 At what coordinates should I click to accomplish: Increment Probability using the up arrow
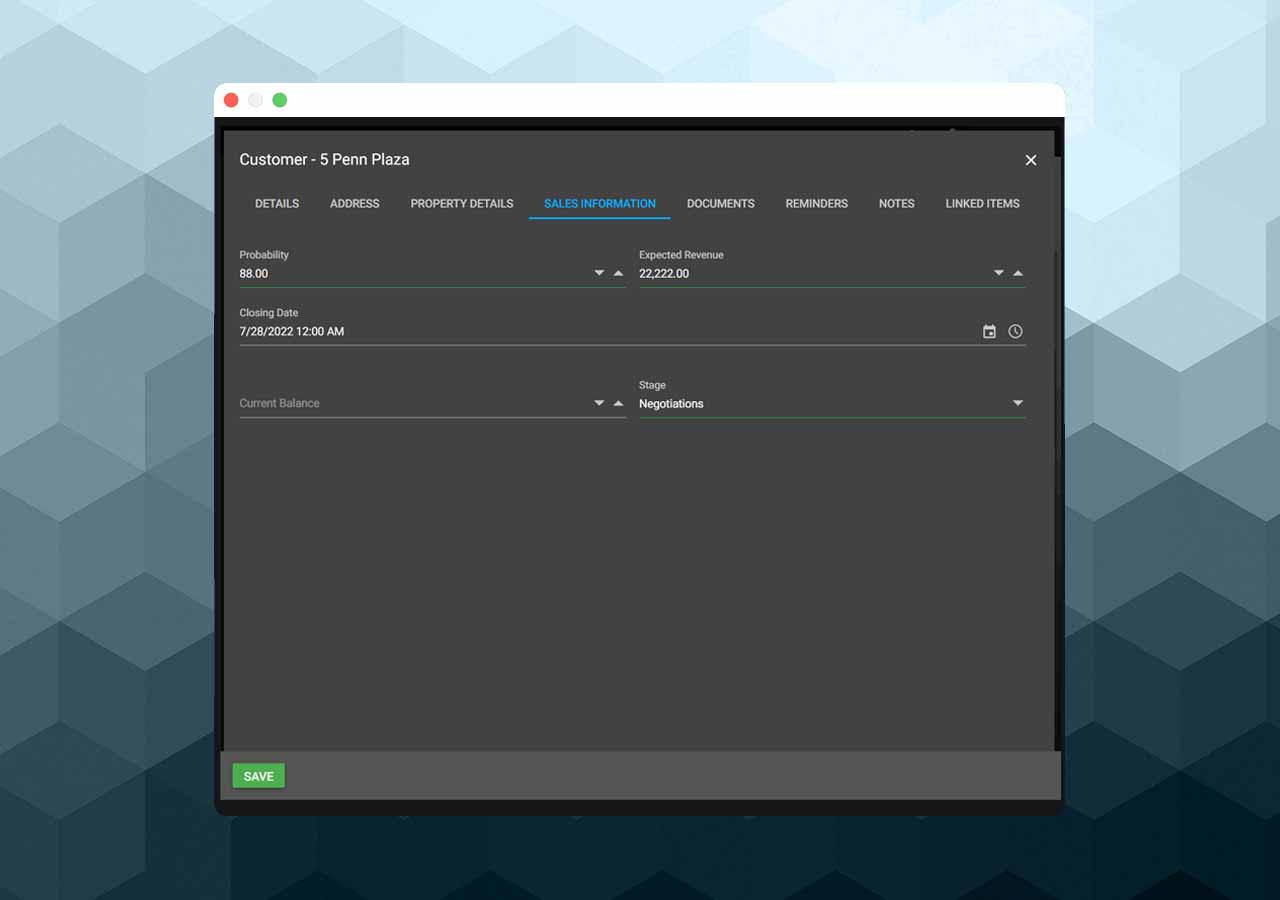tap(617, 271)
